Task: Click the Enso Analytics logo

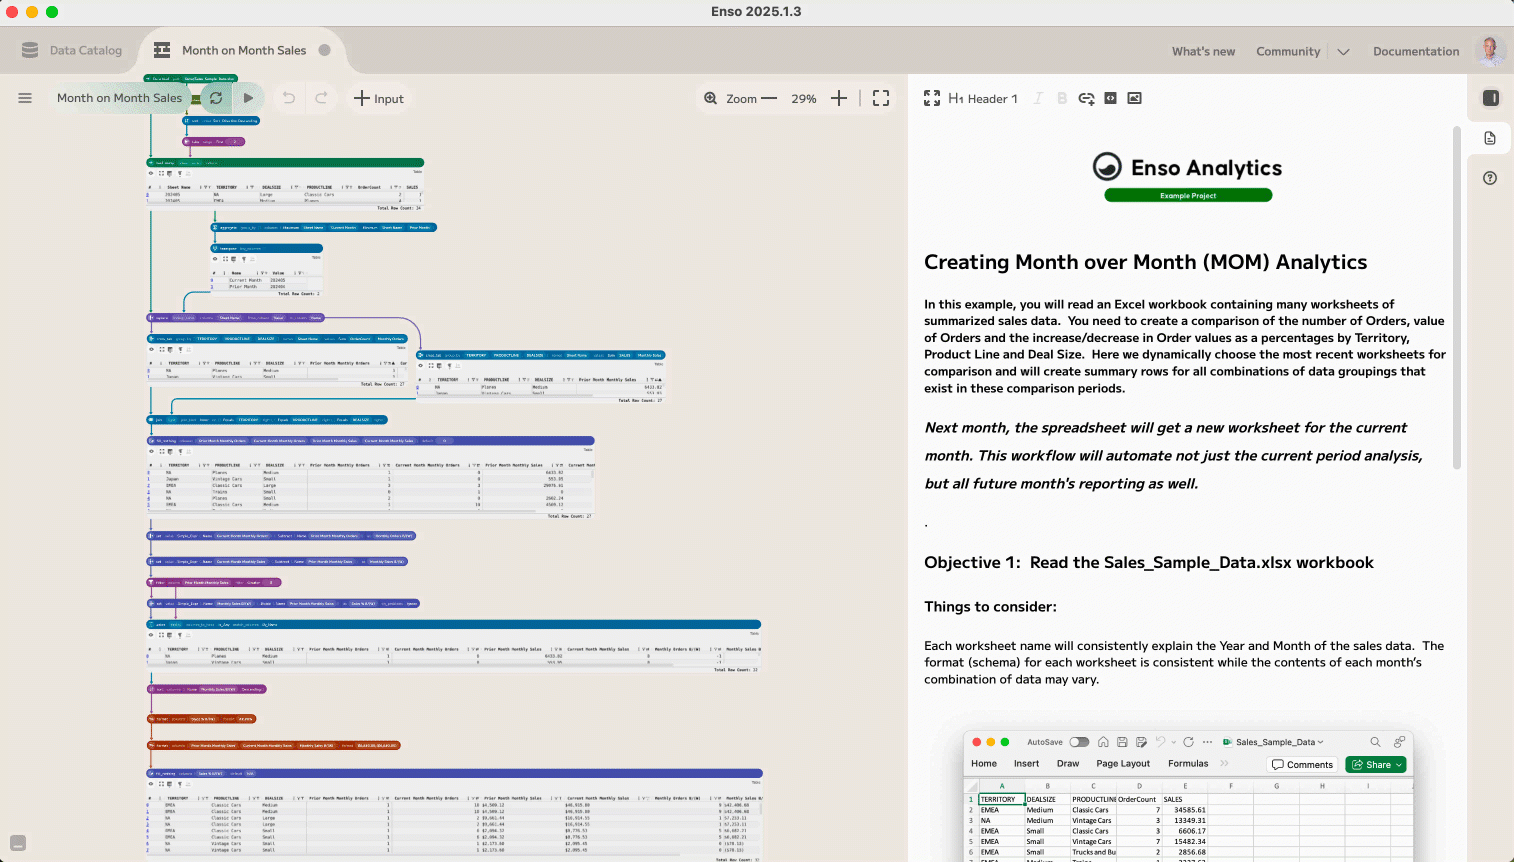Action: pos(1188,167)
